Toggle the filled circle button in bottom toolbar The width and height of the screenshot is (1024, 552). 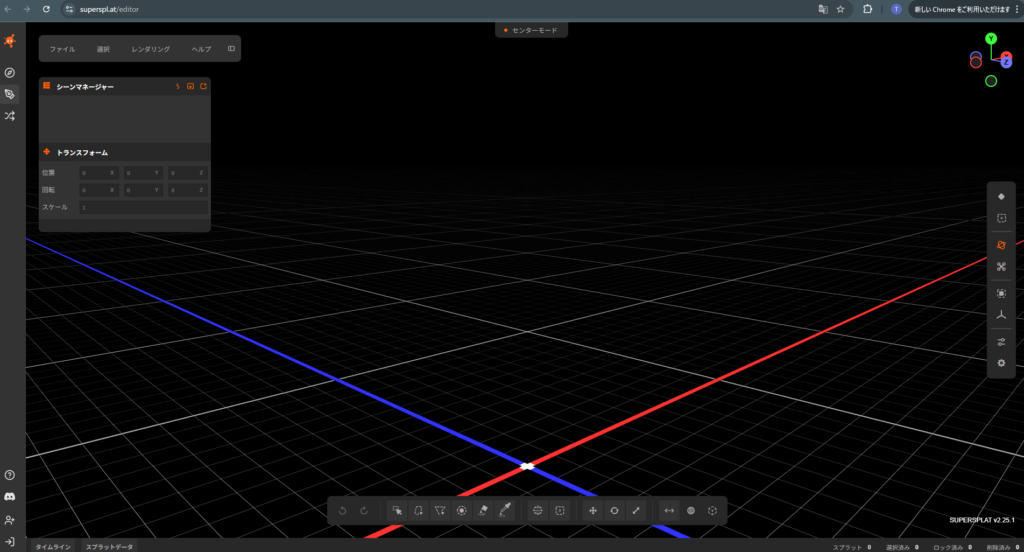pyautogui.click(x=691, y=511)
